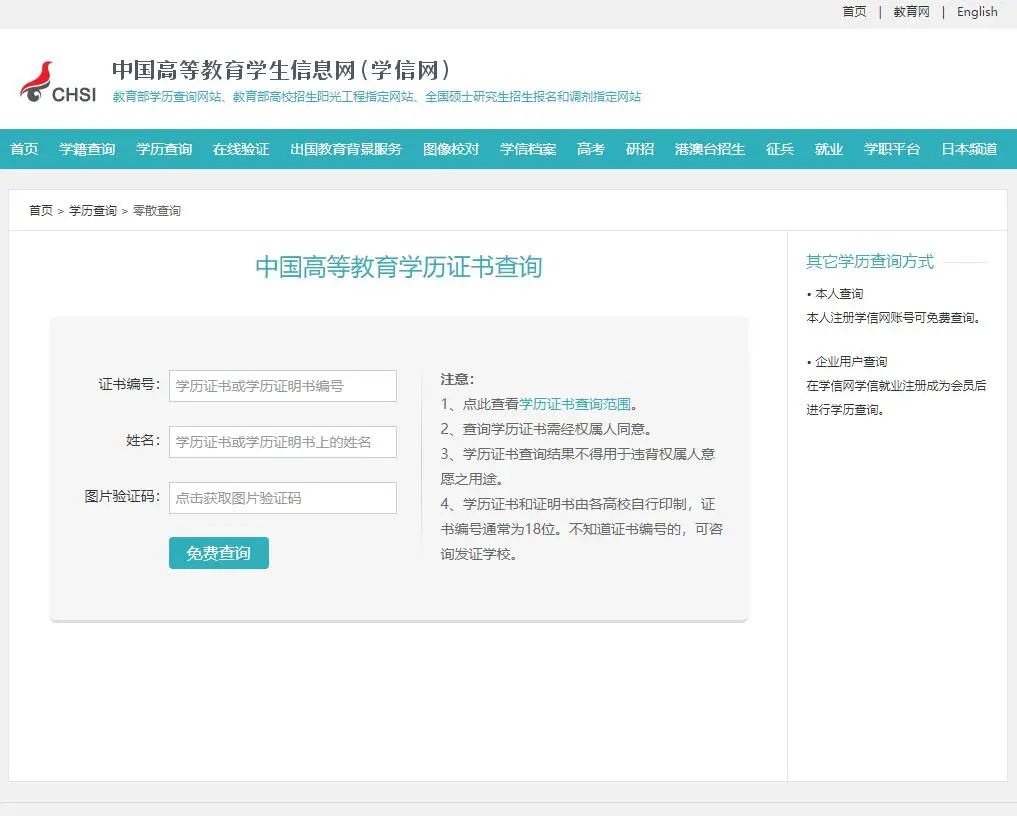This screenshot has height=816, width=1017.
Task: Open the 研招 section
Action: click(x=640, y=149)
